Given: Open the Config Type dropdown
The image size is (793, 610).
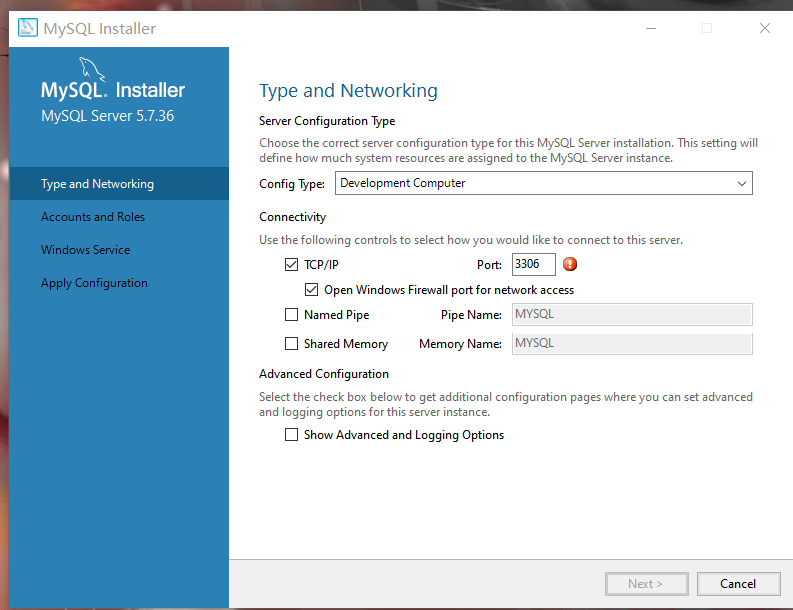Looking at the screenshot, I should (544, 183).
